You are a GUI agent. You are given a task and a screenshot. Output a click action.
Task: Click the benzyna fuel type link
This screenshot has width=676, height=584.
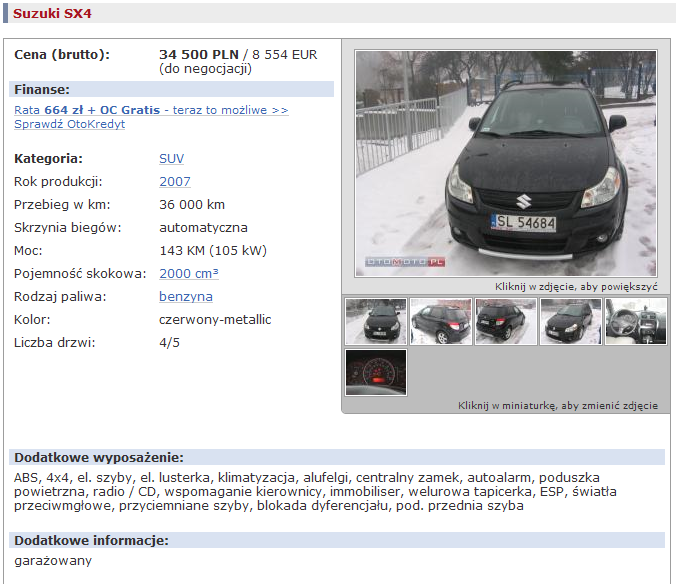186,297
